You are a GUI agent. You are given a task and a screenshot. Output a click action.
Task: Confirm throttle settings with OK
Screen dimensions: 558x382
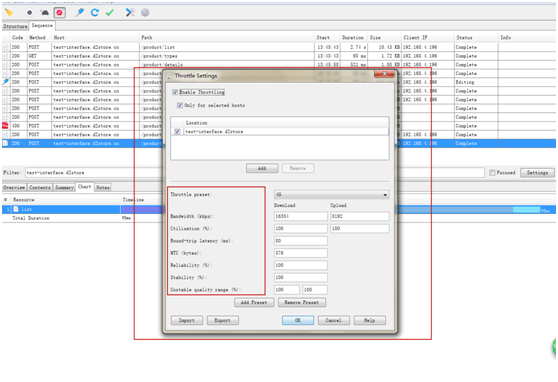(x=298, y=320)
